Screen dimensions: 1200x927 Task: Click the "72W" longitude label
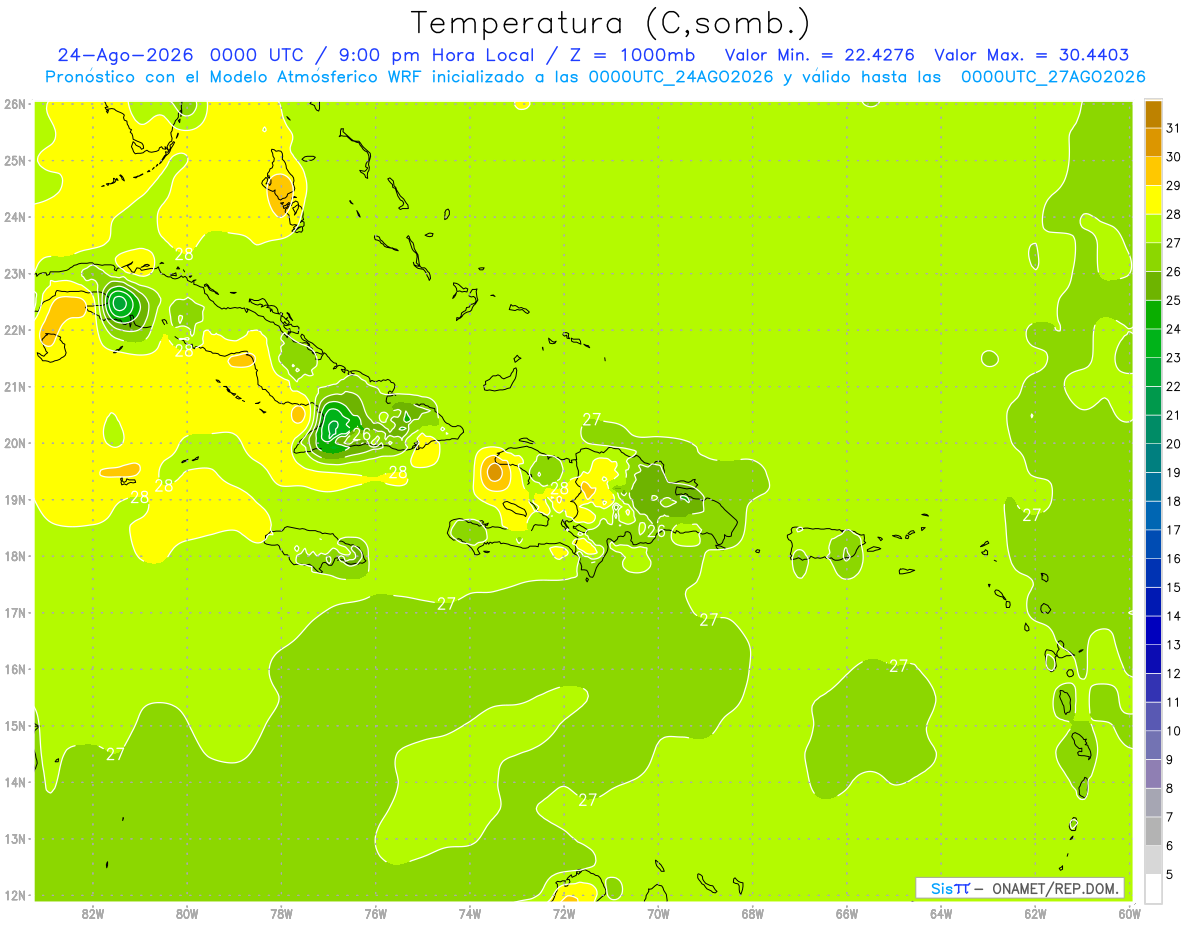564,913
